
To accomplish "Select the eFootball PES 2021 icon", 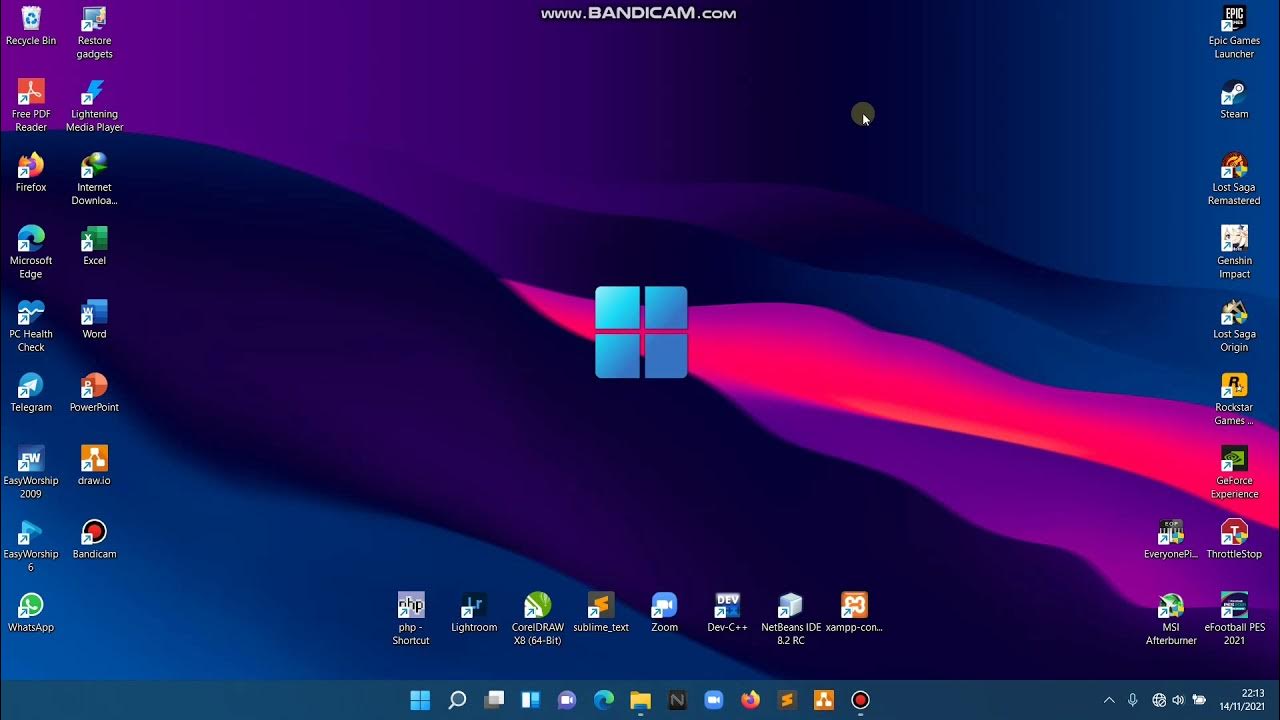I will pos(1234,618).
